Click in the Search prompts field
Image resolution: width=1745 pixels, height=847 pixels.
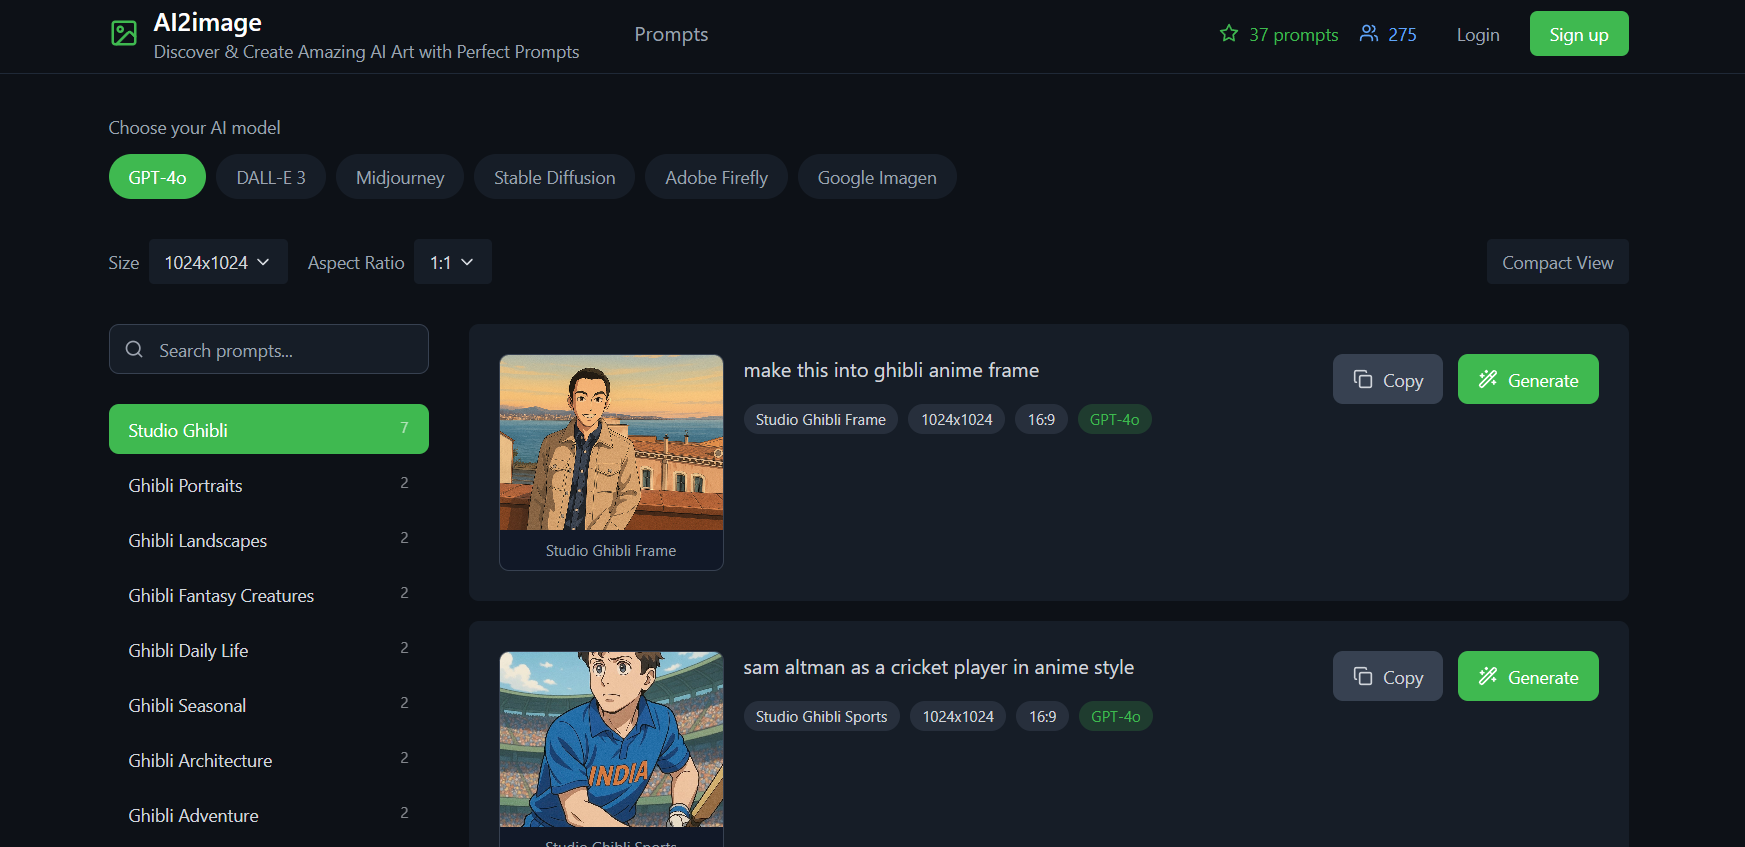tap(269, 349)
